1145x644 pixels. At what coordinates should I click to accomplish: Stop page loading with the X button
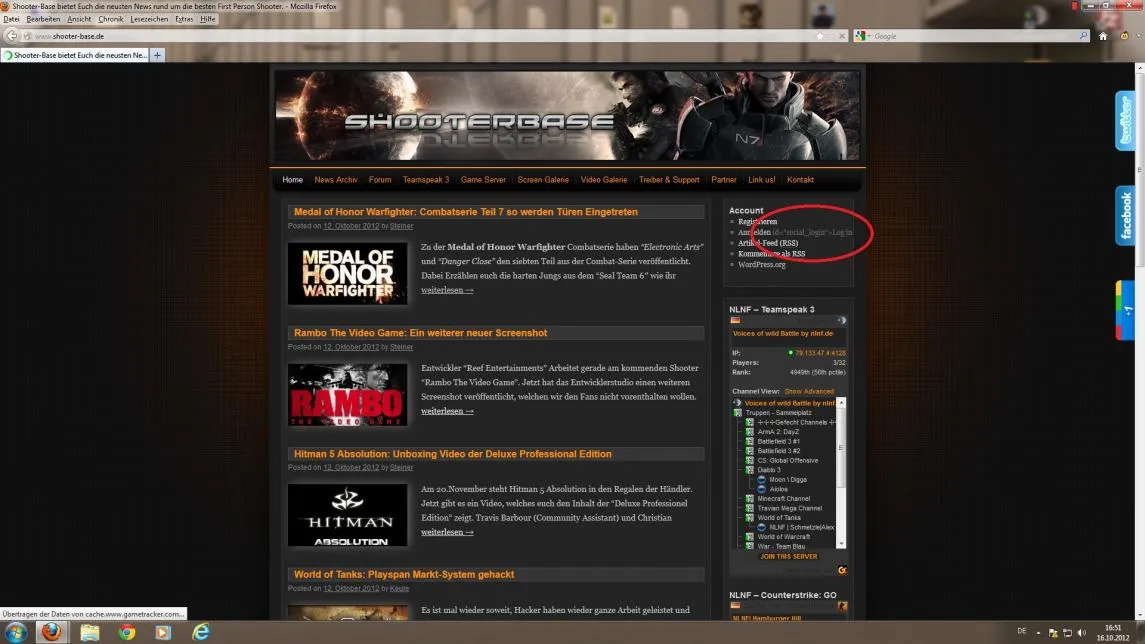pyautogui.click(x=841, y=36)
